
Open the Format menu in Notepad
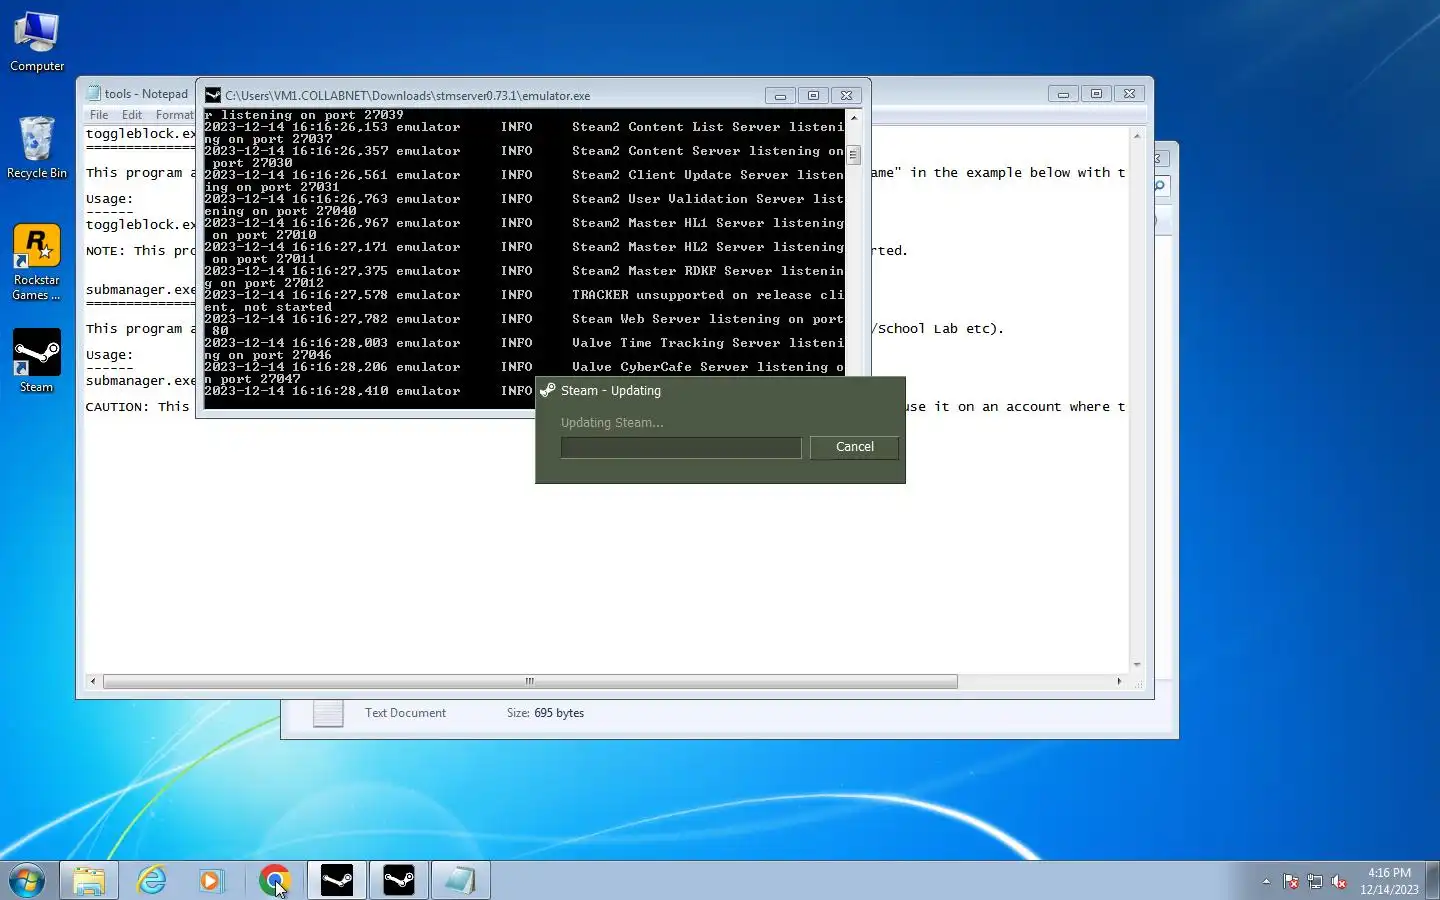point(175,115)
